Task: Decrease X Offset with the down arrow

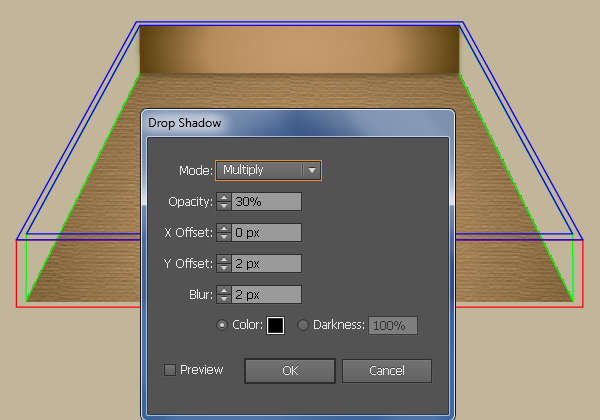Action: point(224,237)
